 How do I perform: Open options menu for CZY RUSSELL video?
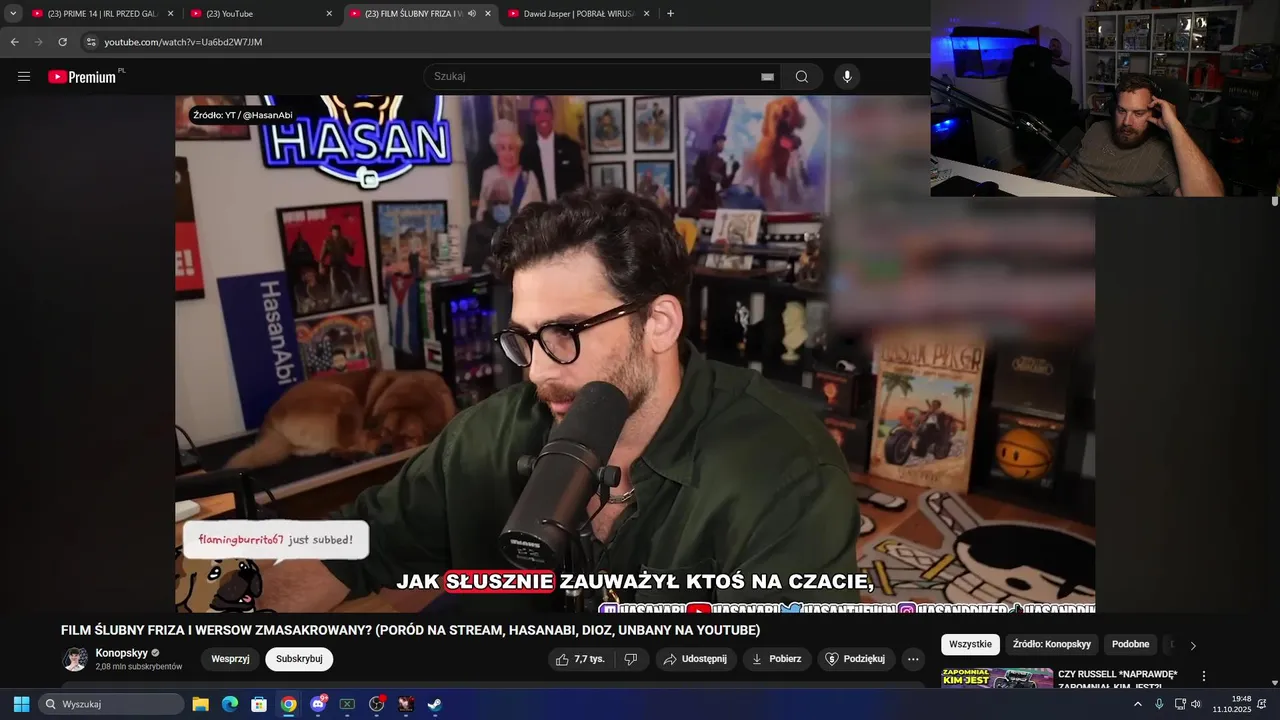[x=1204, y=677]
